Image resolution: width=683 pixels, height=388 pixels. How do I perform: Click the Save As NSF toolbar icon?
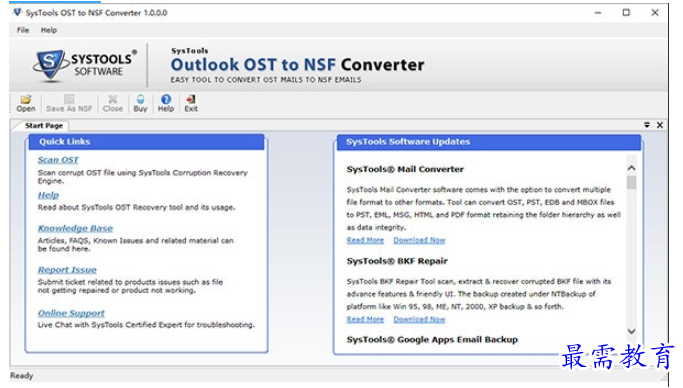(x=69, y=104)
